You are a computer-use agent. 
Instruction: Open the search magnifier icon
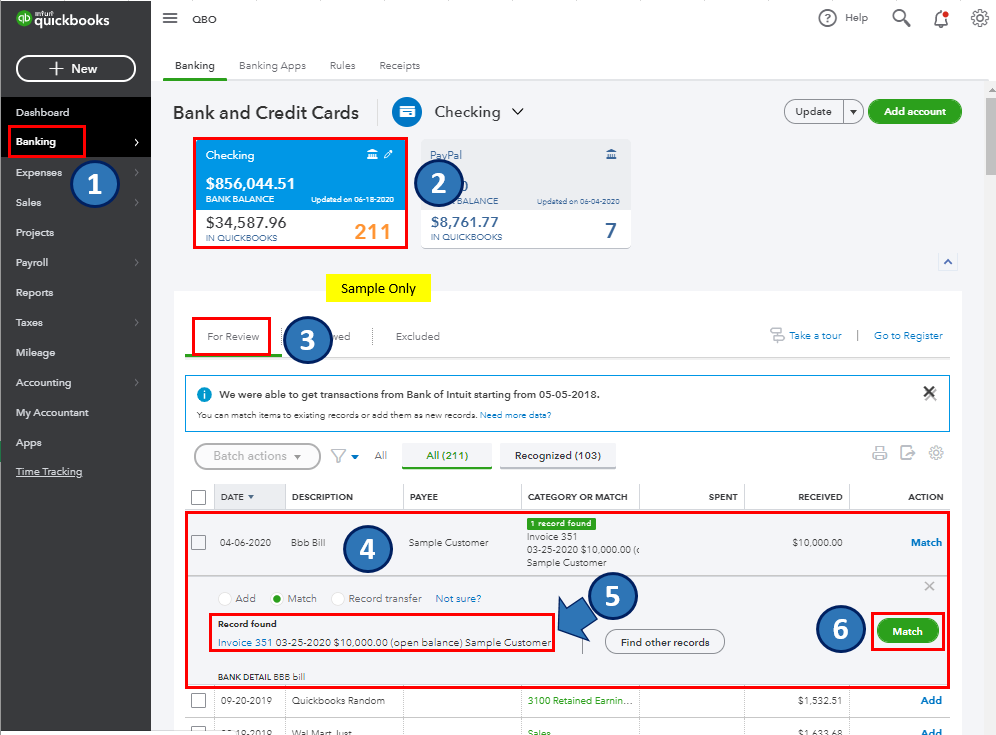tap(901, 18)
